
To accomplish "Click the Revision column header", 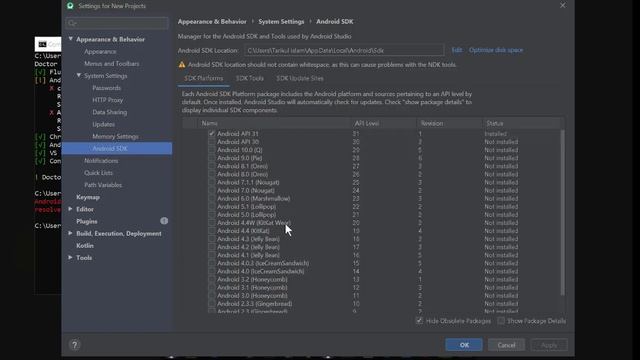I will [x=449, y=123].
